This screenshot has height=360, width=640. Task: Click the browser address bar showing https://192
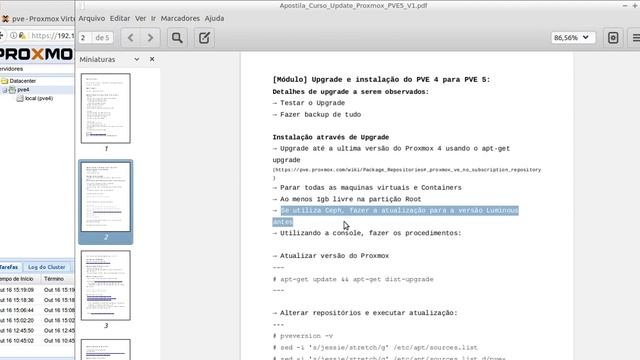point(52,36)
